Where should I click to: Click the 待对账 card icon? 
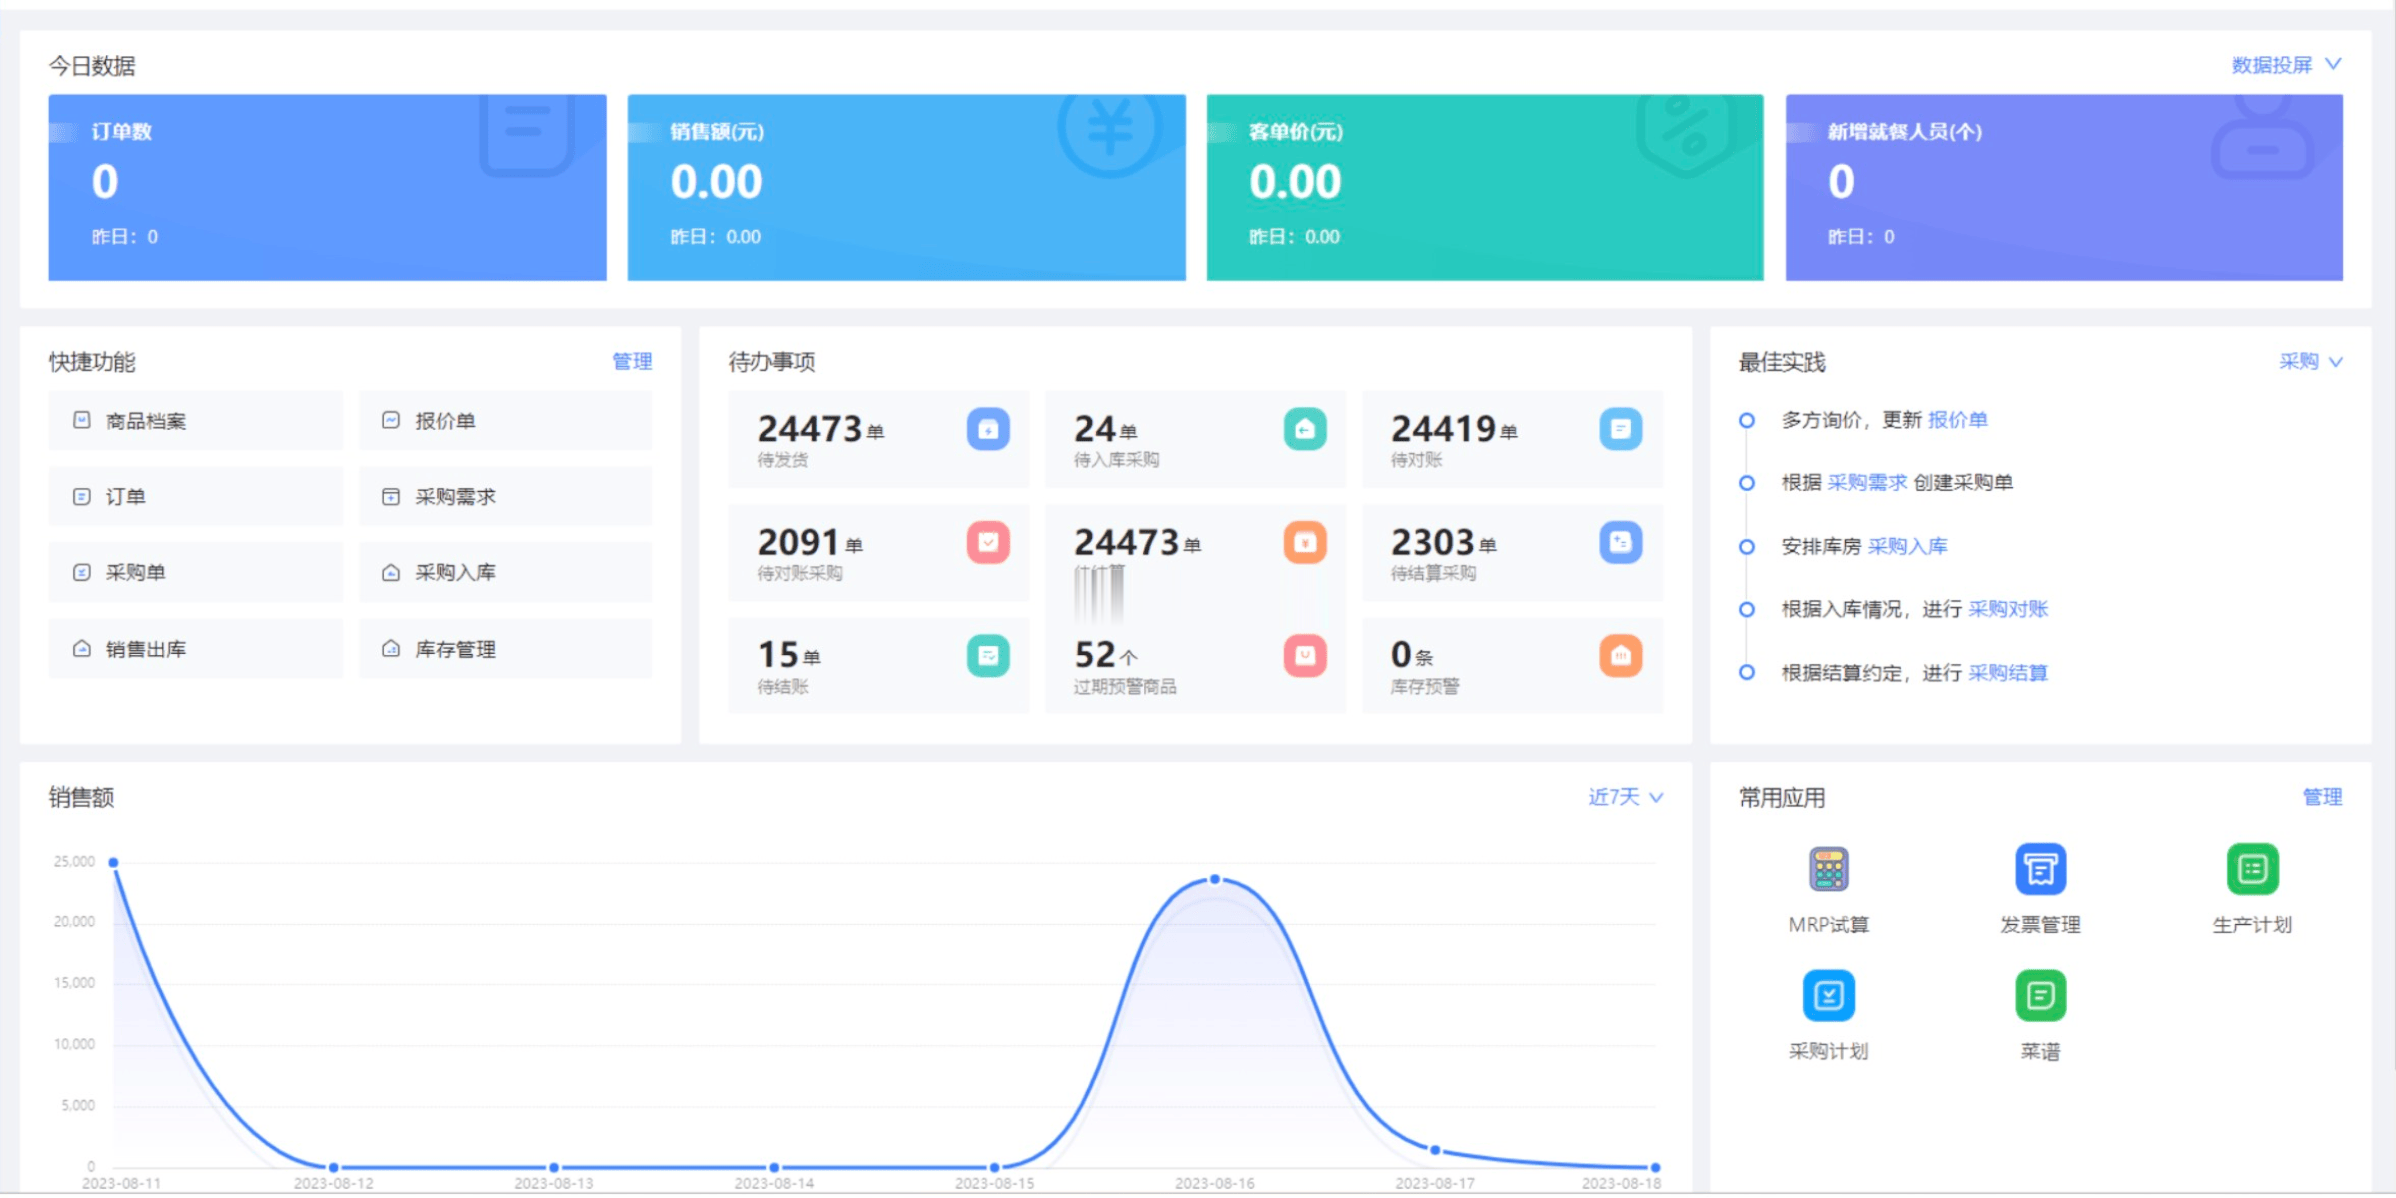pos(1621,429)
